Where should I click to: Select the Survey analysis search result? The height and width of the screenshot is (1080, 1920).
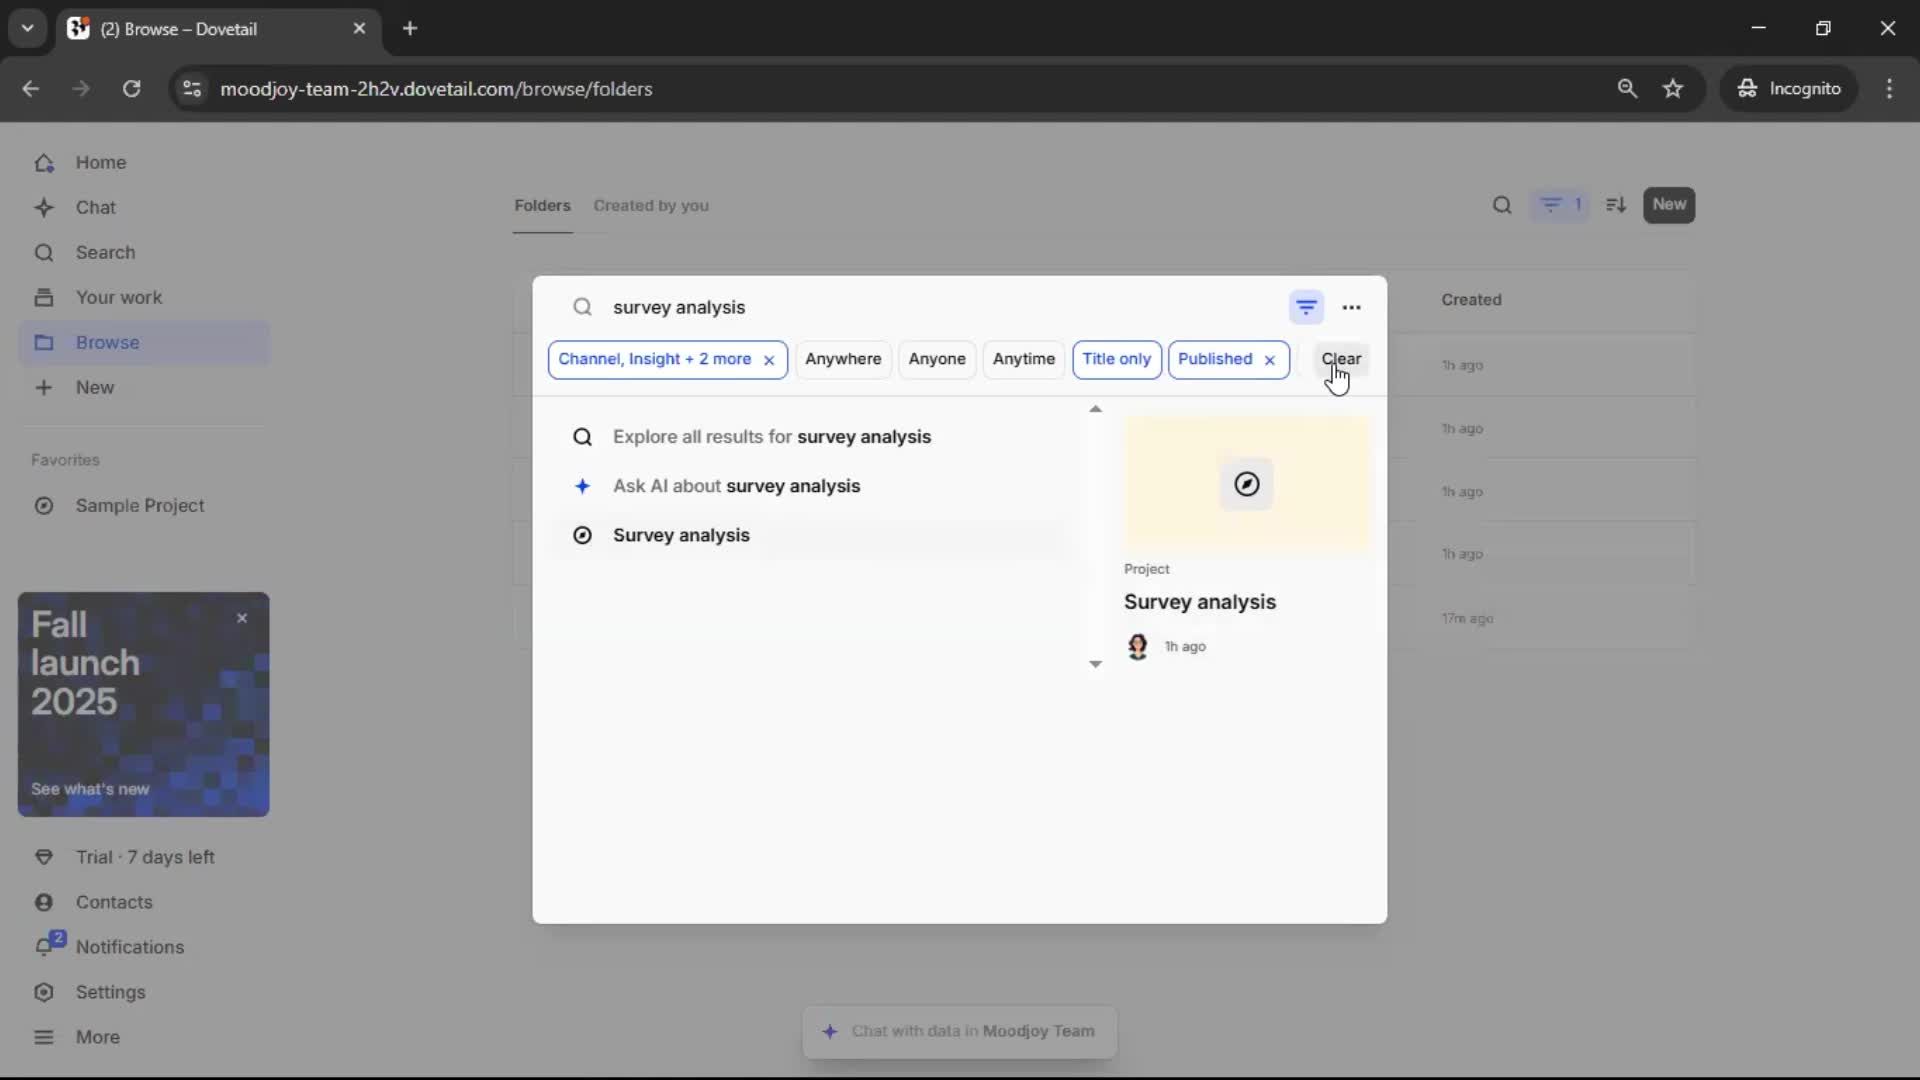point(681,535)
